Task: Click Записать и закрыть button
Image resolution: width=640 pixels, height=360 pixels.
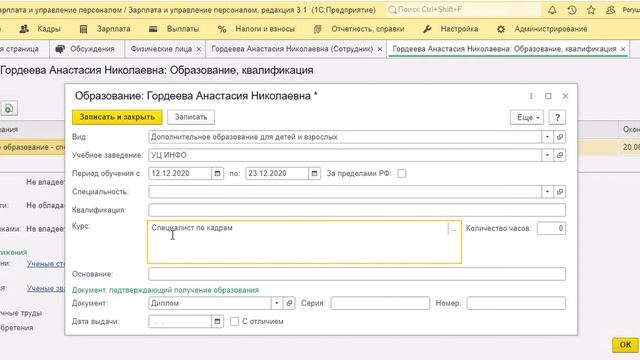Action: pos(117,117)
